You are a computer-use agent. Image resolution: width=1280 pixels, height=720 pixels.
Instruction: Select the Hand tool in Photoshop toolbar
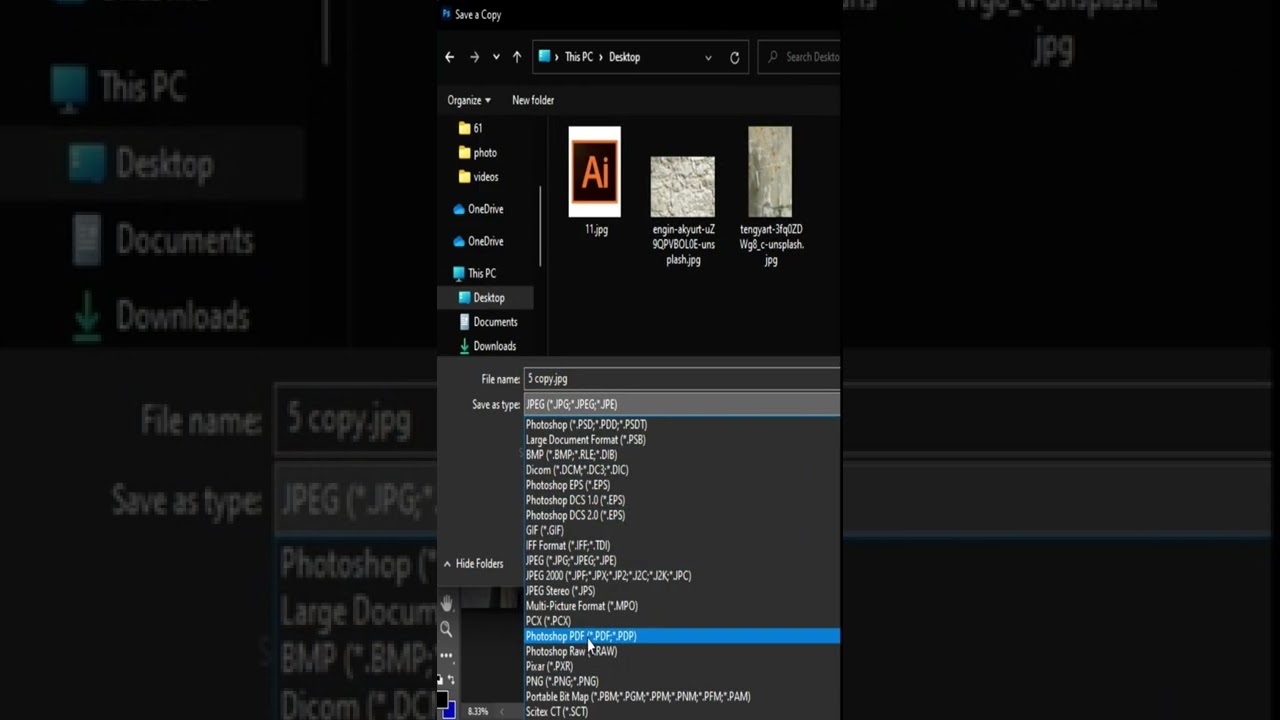[446, 603]
